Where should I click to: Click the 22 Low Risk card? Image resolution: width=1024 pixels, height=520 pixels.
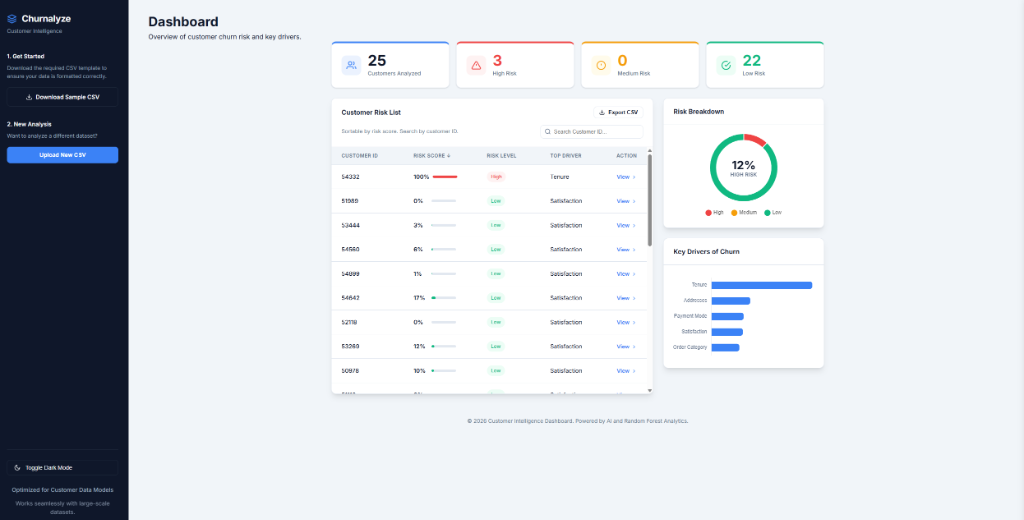pyautogui.click(x=765, y=65)
